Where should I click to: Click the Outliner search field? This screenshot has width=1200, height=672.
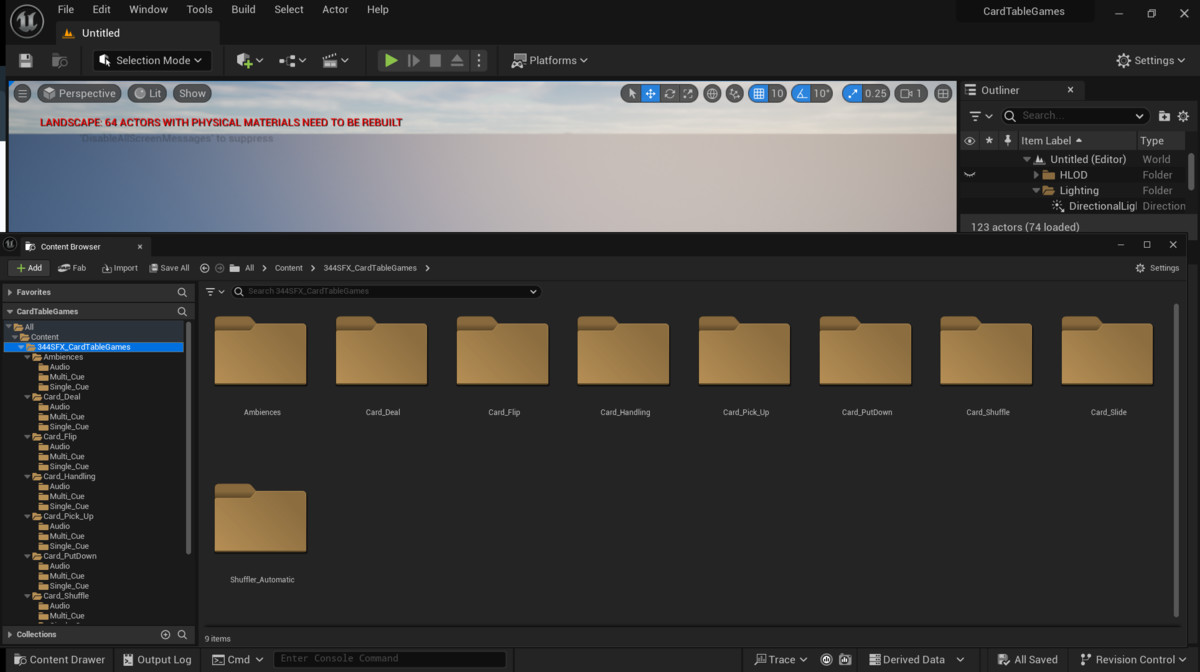1074,116
